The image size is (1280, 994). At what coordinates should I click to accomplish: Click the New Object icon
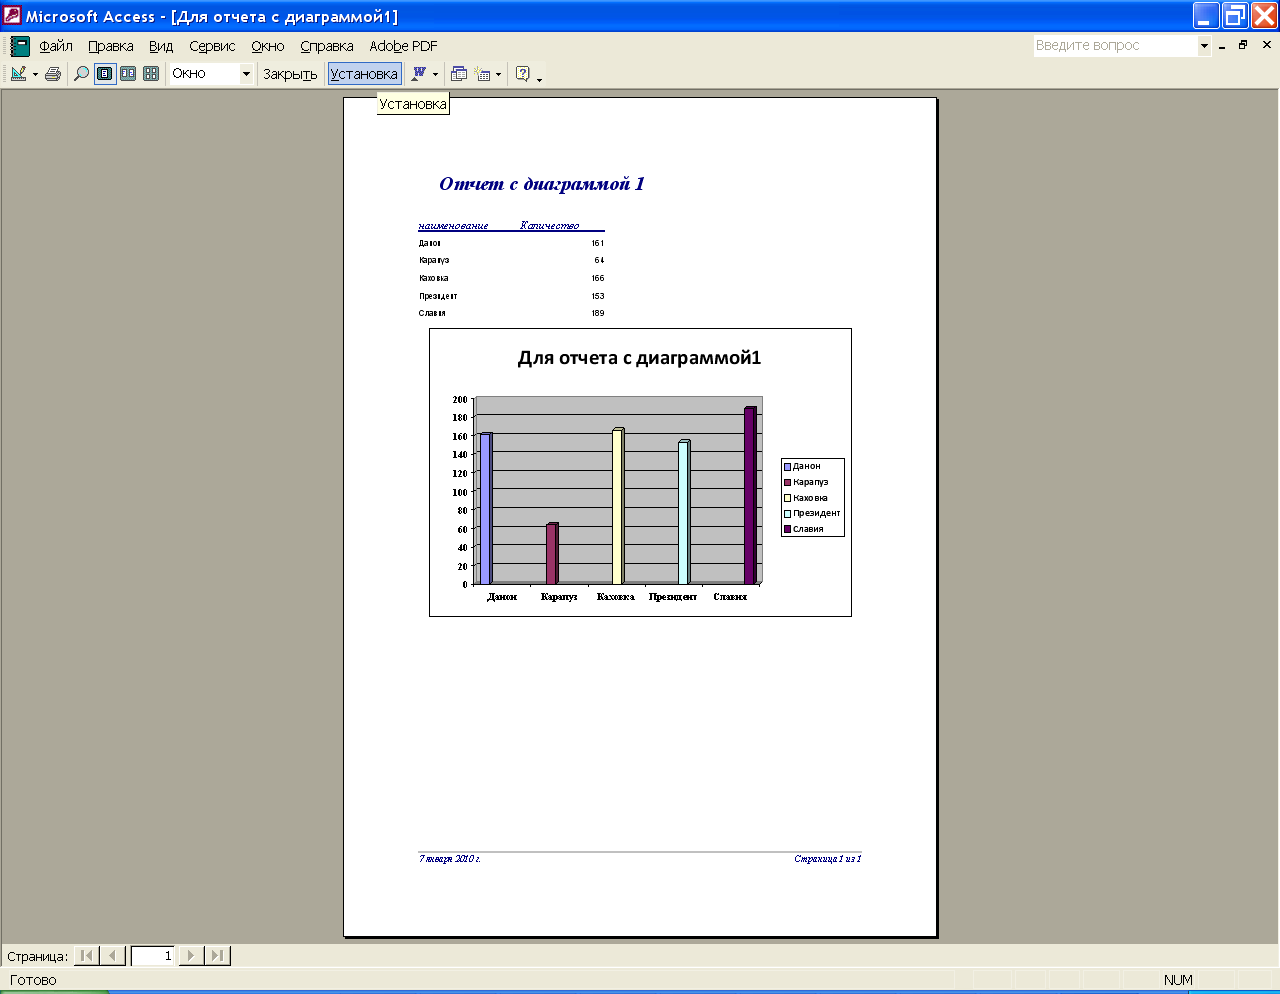pyautogui.click(x=483, y=74)
